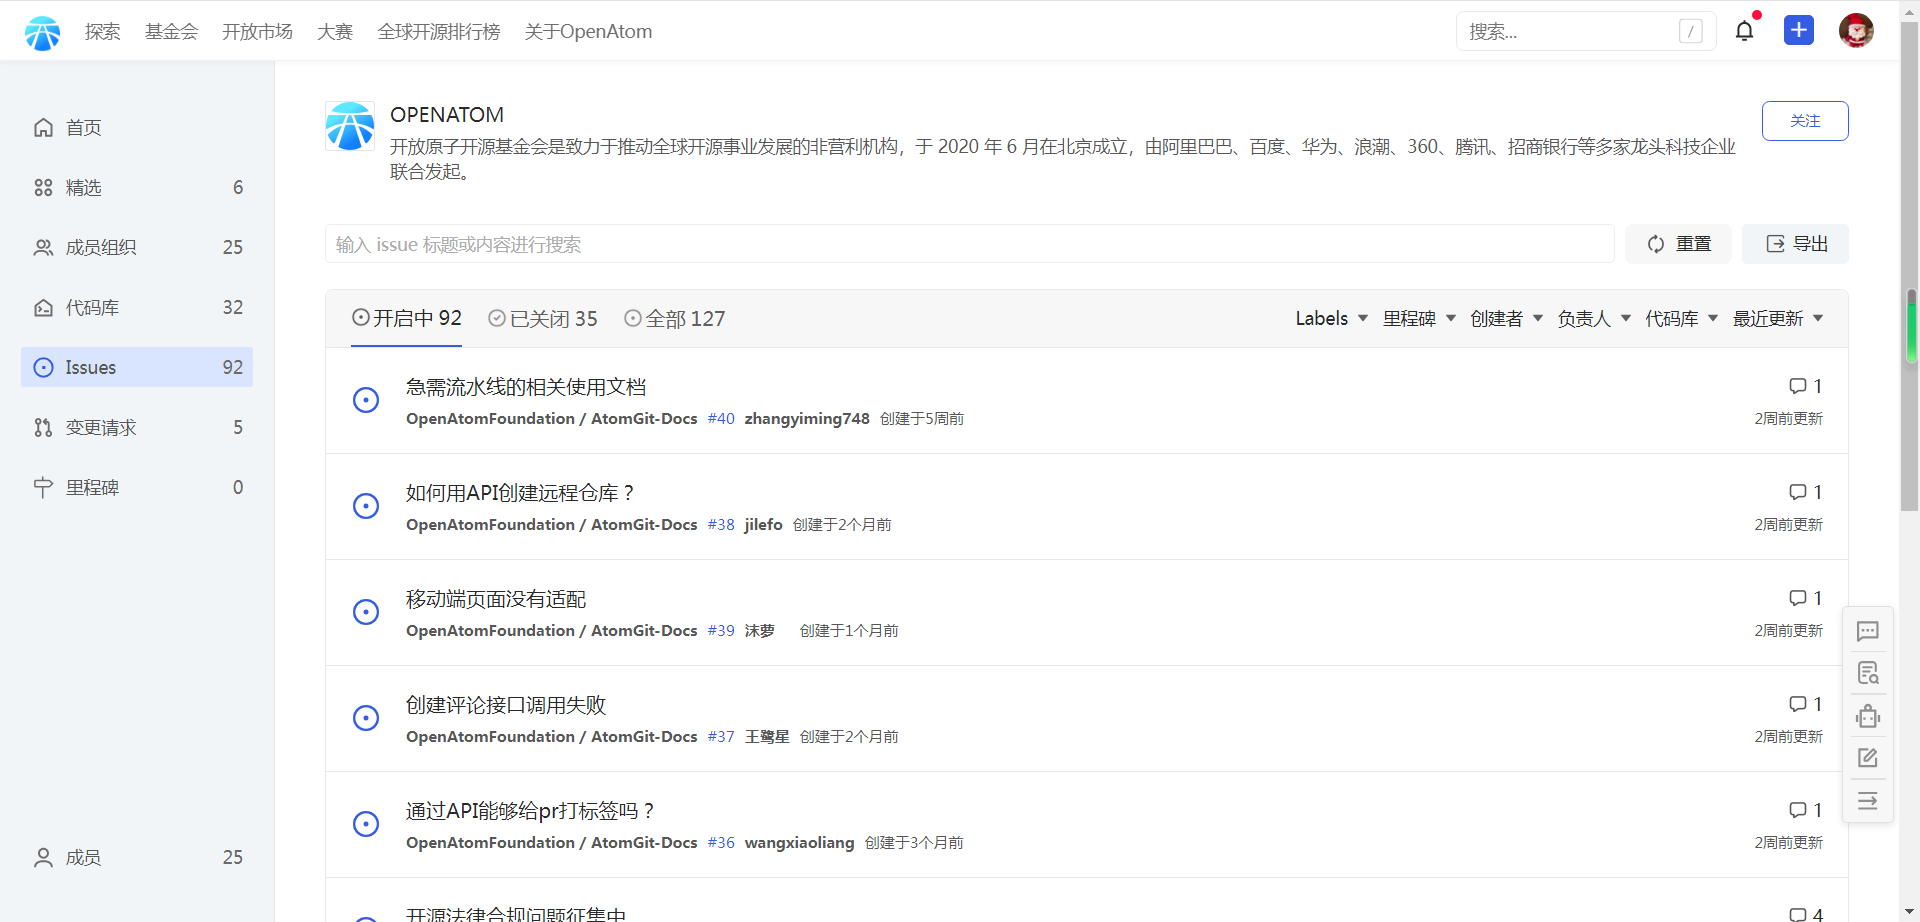Open the floating chat message icon
The image size is (1920, 922).
pos(1867,631)
